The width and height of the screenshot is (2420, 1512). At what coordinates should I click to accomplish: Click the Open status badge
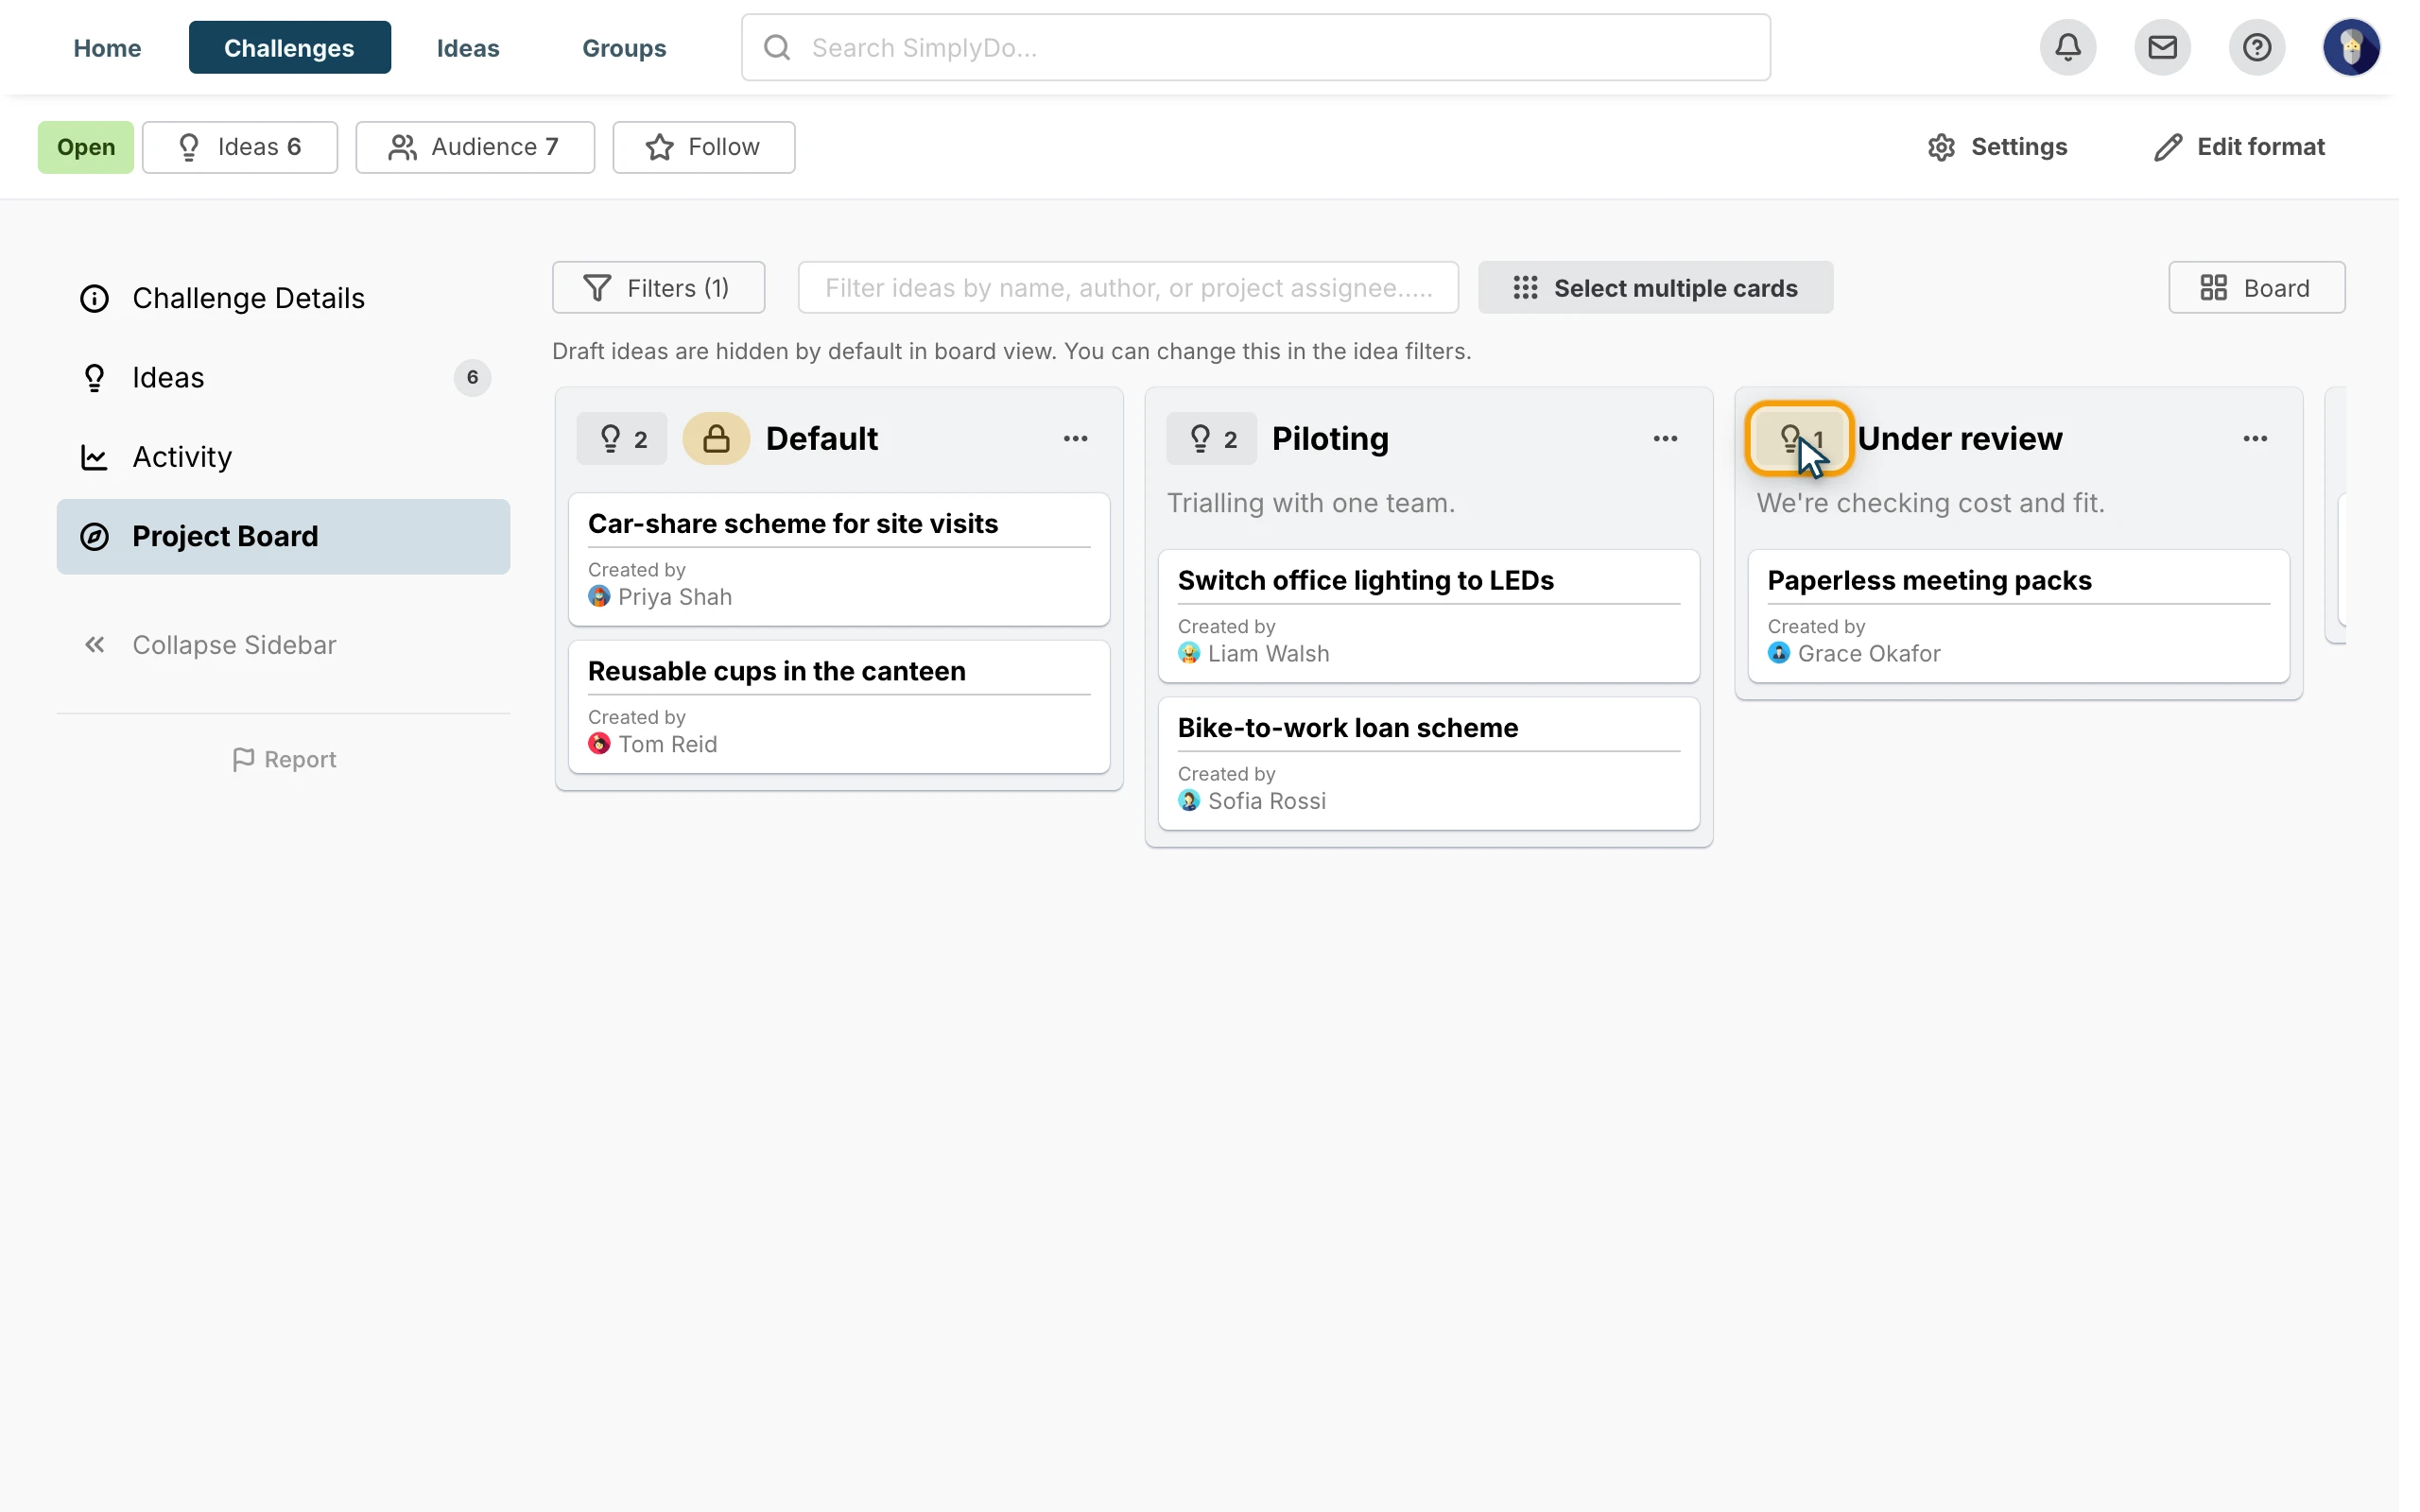(86, 147)
